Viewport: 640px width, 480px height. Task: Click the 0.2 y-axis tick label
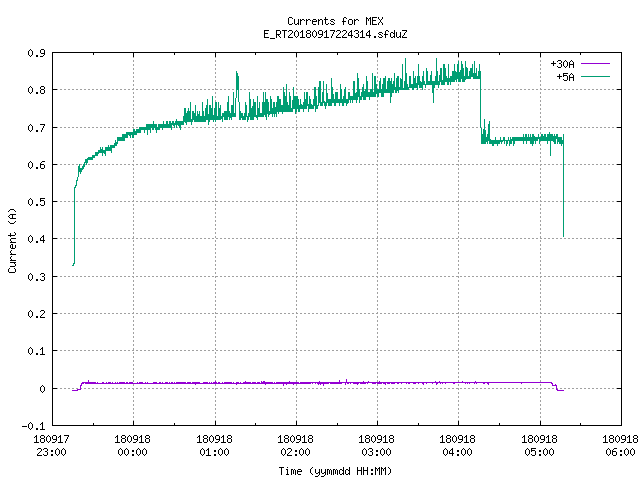[36, 314]
